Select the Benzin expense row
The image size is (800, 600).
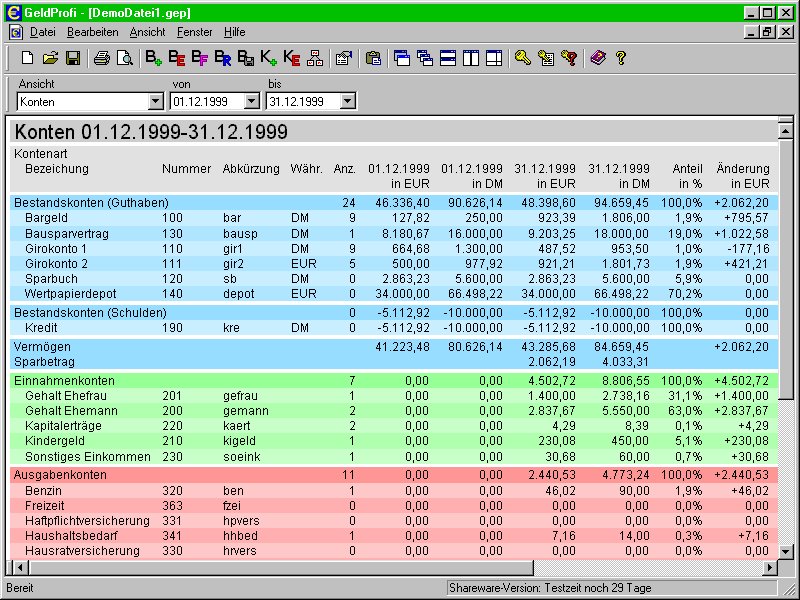(x=394, y=490)
